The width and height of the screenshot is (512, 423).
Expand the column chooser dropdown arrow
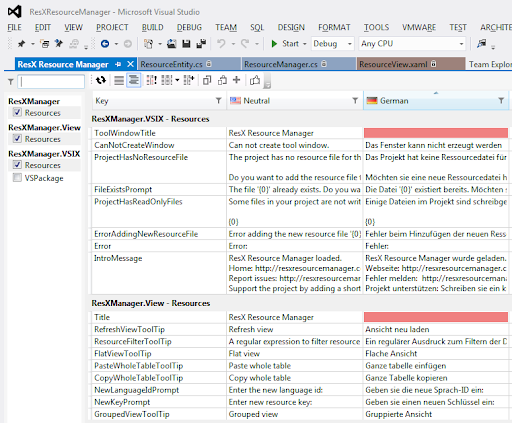[x=177, y=80]
